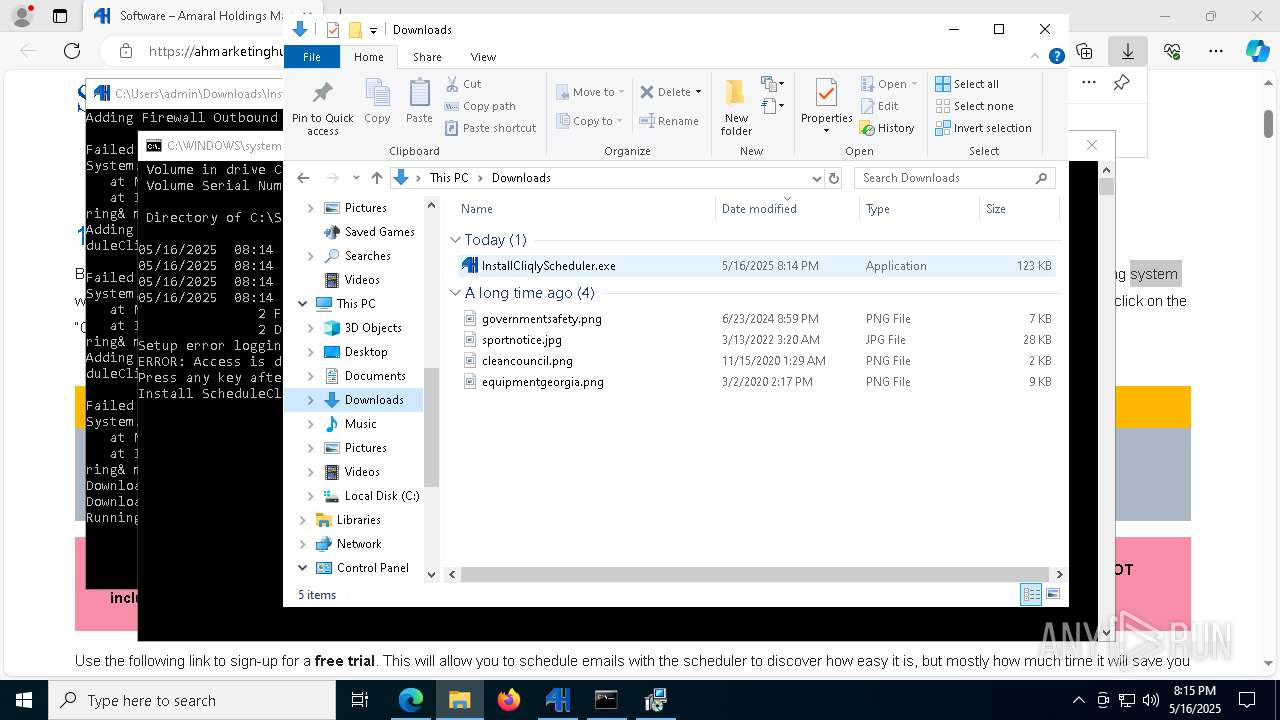Click the Edit ribbon button

pyautogui.click(x=879, y=106)
